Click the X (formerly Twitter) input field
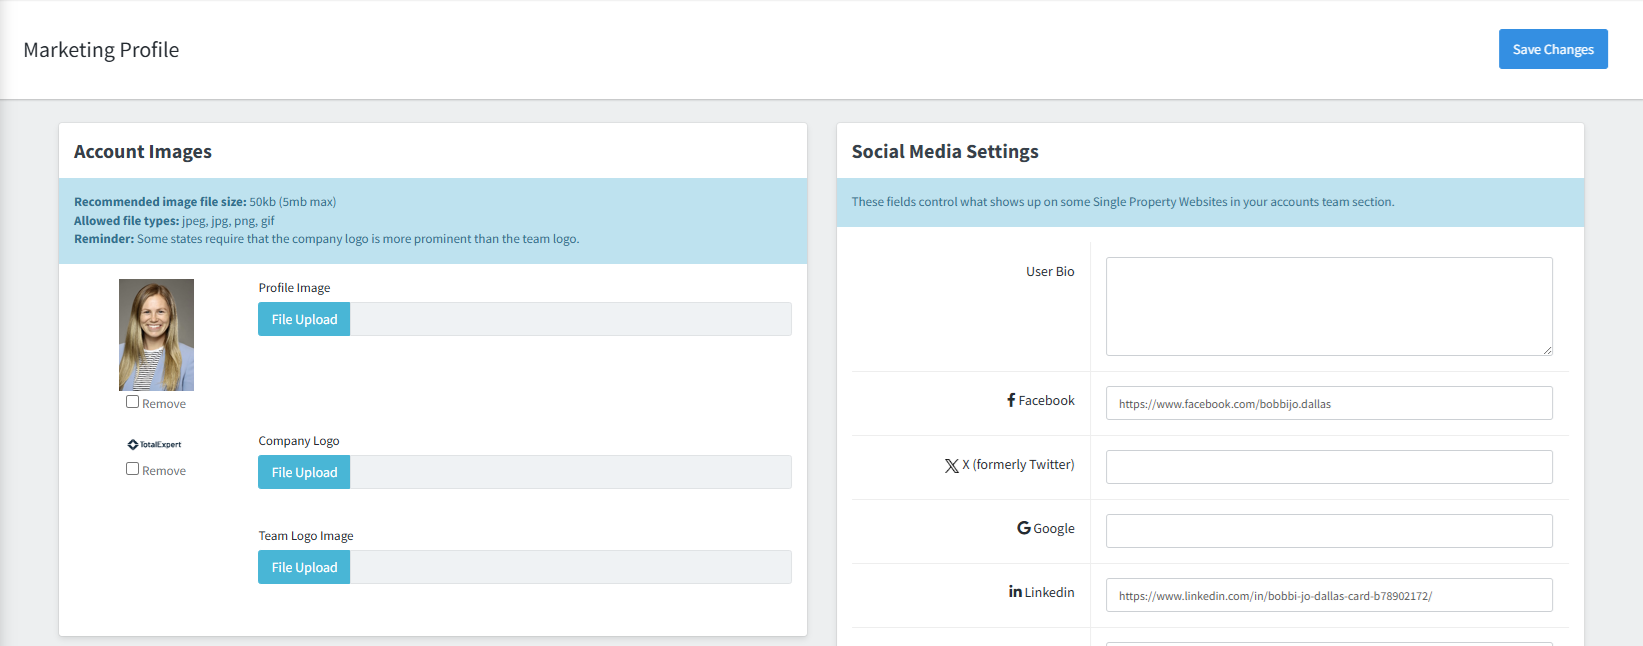 1329,467
